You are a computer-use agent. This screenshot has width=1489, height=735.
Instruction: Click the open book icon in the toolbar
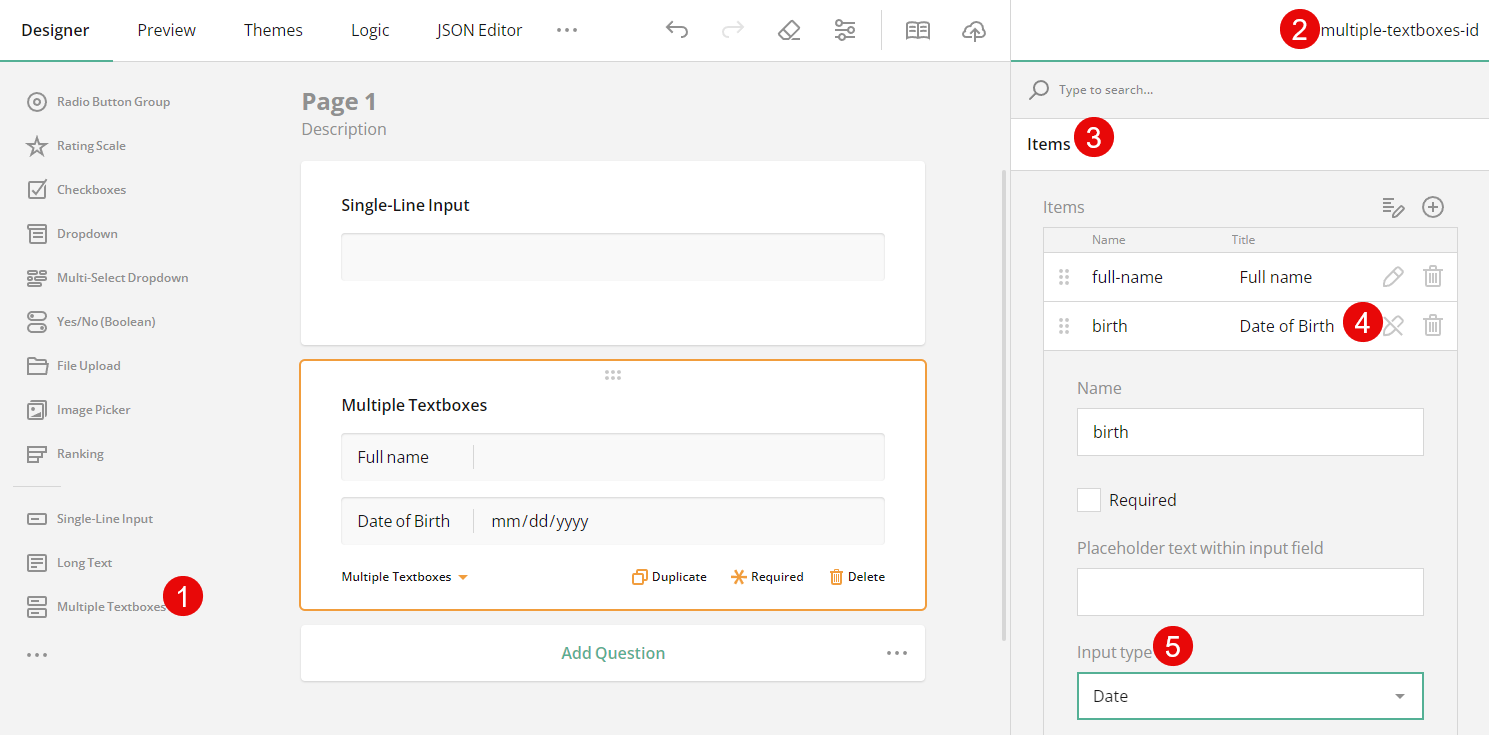918,30
